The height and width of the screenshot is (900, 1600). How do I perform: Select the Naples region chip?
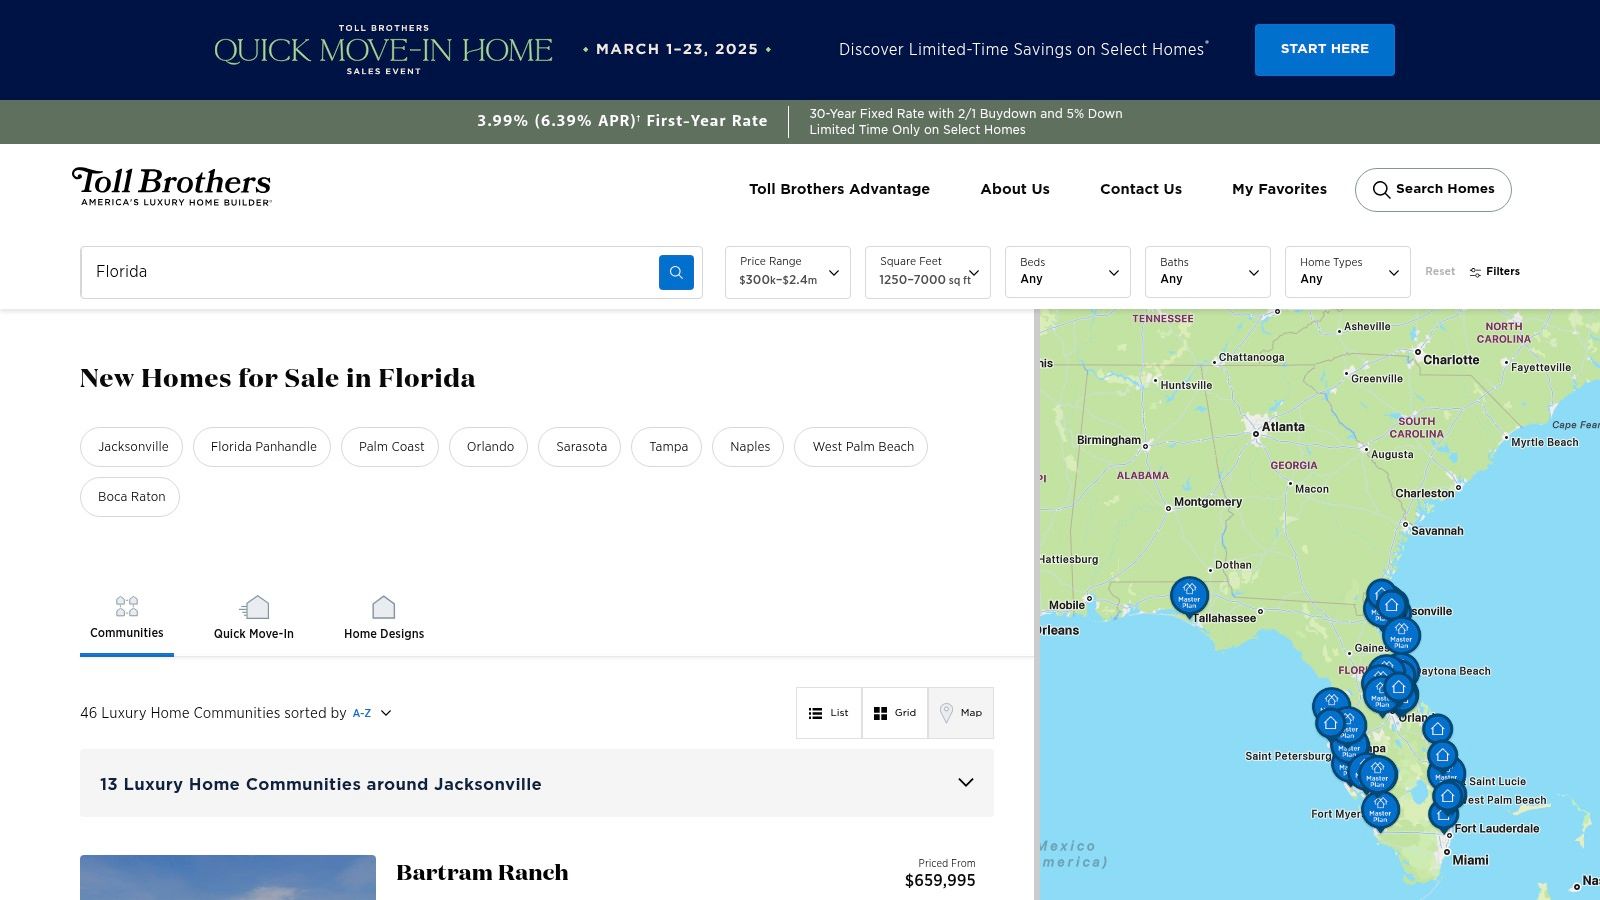pos(749,447)
